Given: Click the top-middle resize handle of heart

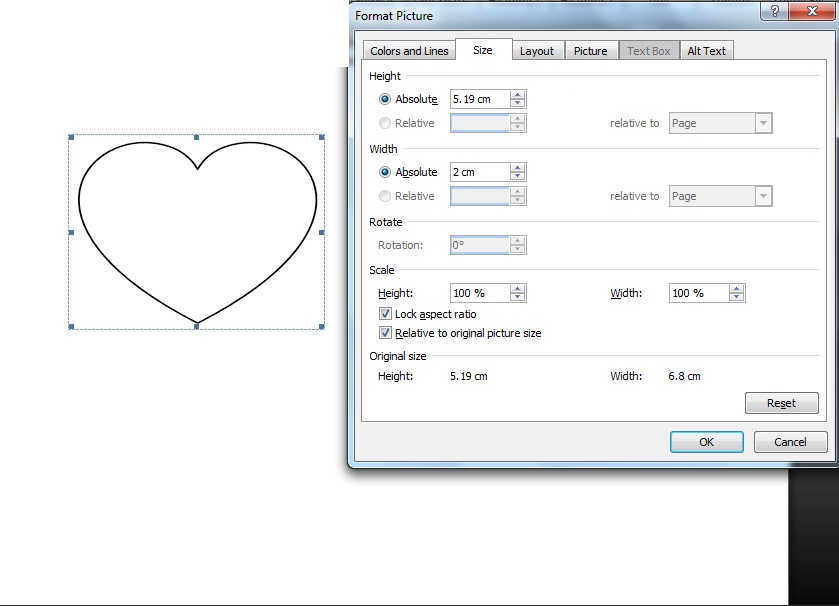Looking at the screenshot, I should [x=196, y=137].
